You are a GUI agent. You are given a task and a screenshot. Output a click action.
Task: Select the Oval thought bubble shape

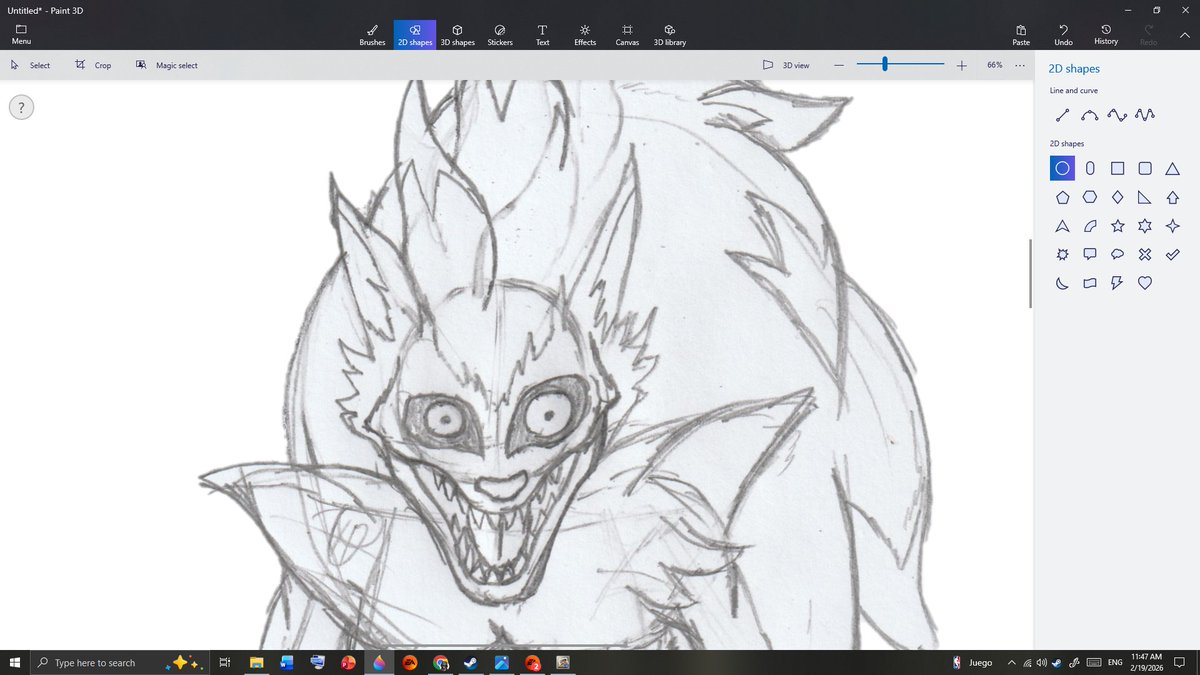(x=1118, y=254)
